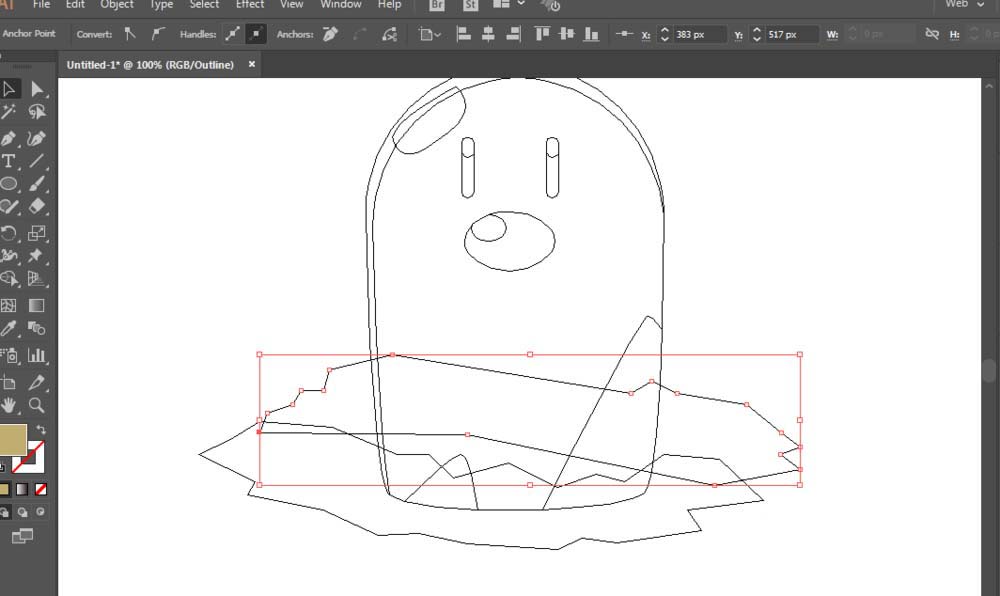Activate the Hand tool
The image size is (1000, 596).
click(x=9, y=405)
